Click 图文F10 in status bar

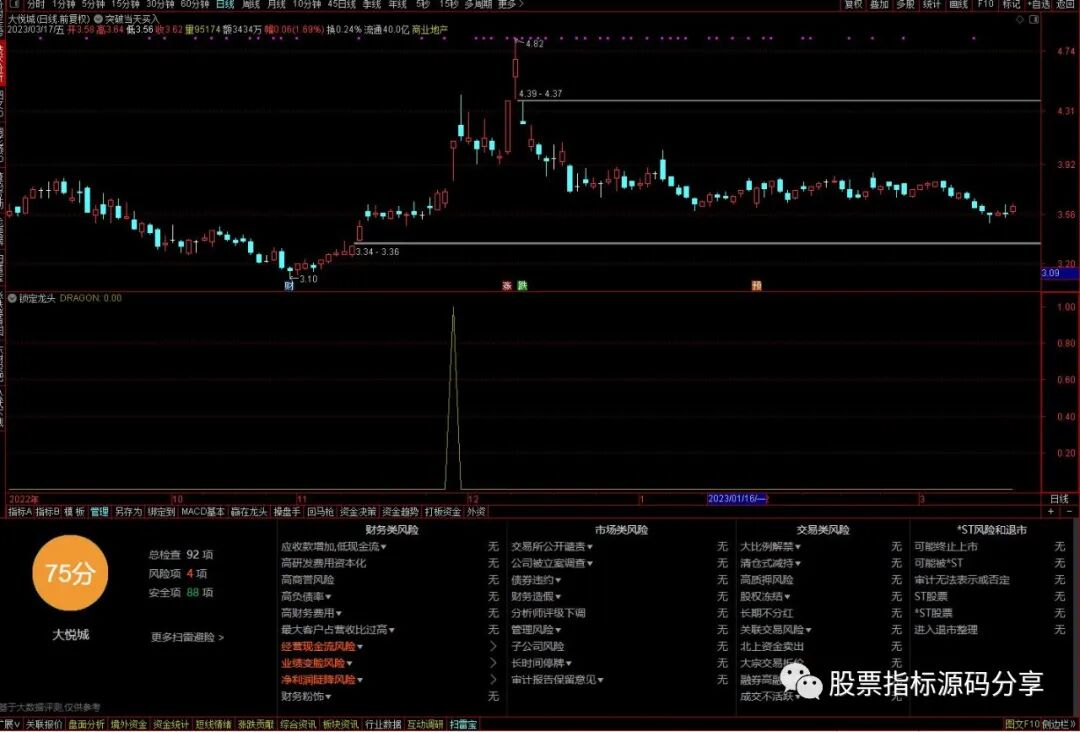pos(1021,724)
